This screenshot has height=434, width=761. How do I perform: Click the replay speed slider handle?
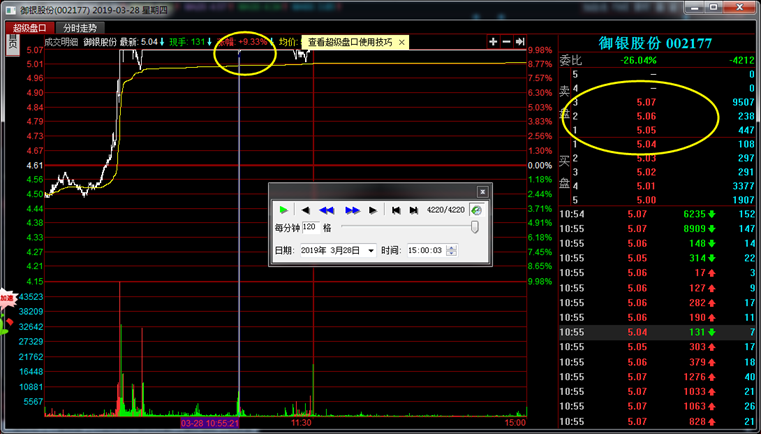pyautogui.click(x=474, y=228)
